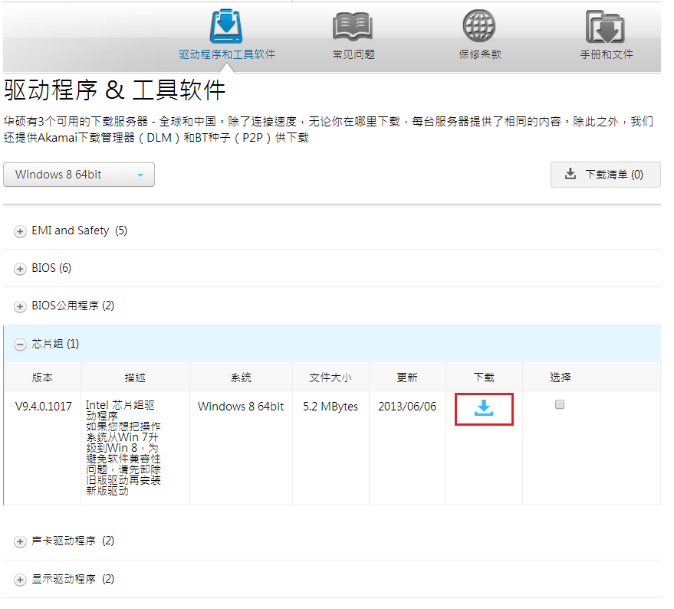Screen dimensions: 674x609
Task: Click the 芯片组 (1) section header text
Action: coord(55,344)
